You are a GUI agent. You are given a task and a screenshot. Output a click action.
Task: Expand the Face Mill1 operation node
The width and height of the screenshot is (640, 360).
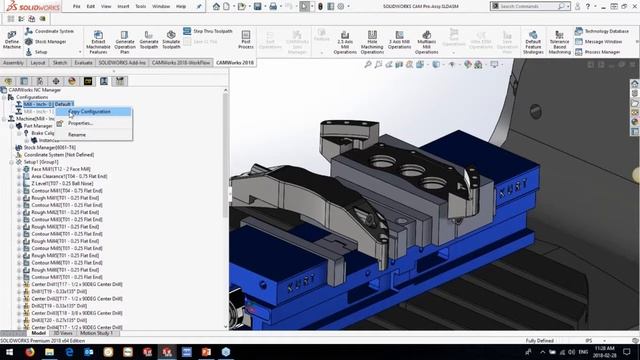pyautogui.click(x=19, y=169)
